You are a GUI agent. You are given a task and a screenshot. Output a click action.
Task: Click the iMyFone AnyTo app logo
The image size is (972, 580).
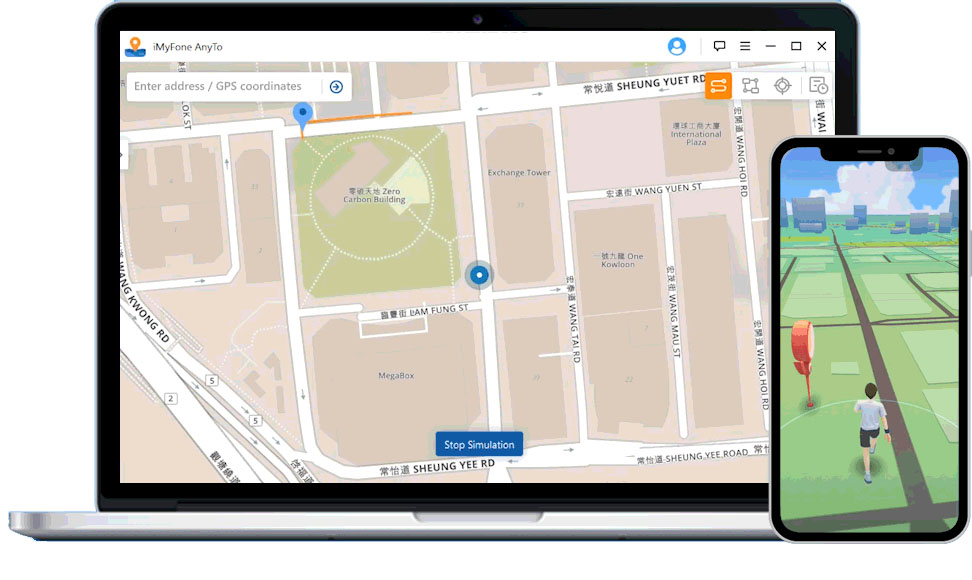pyautogui.click(x=135, y=46)
